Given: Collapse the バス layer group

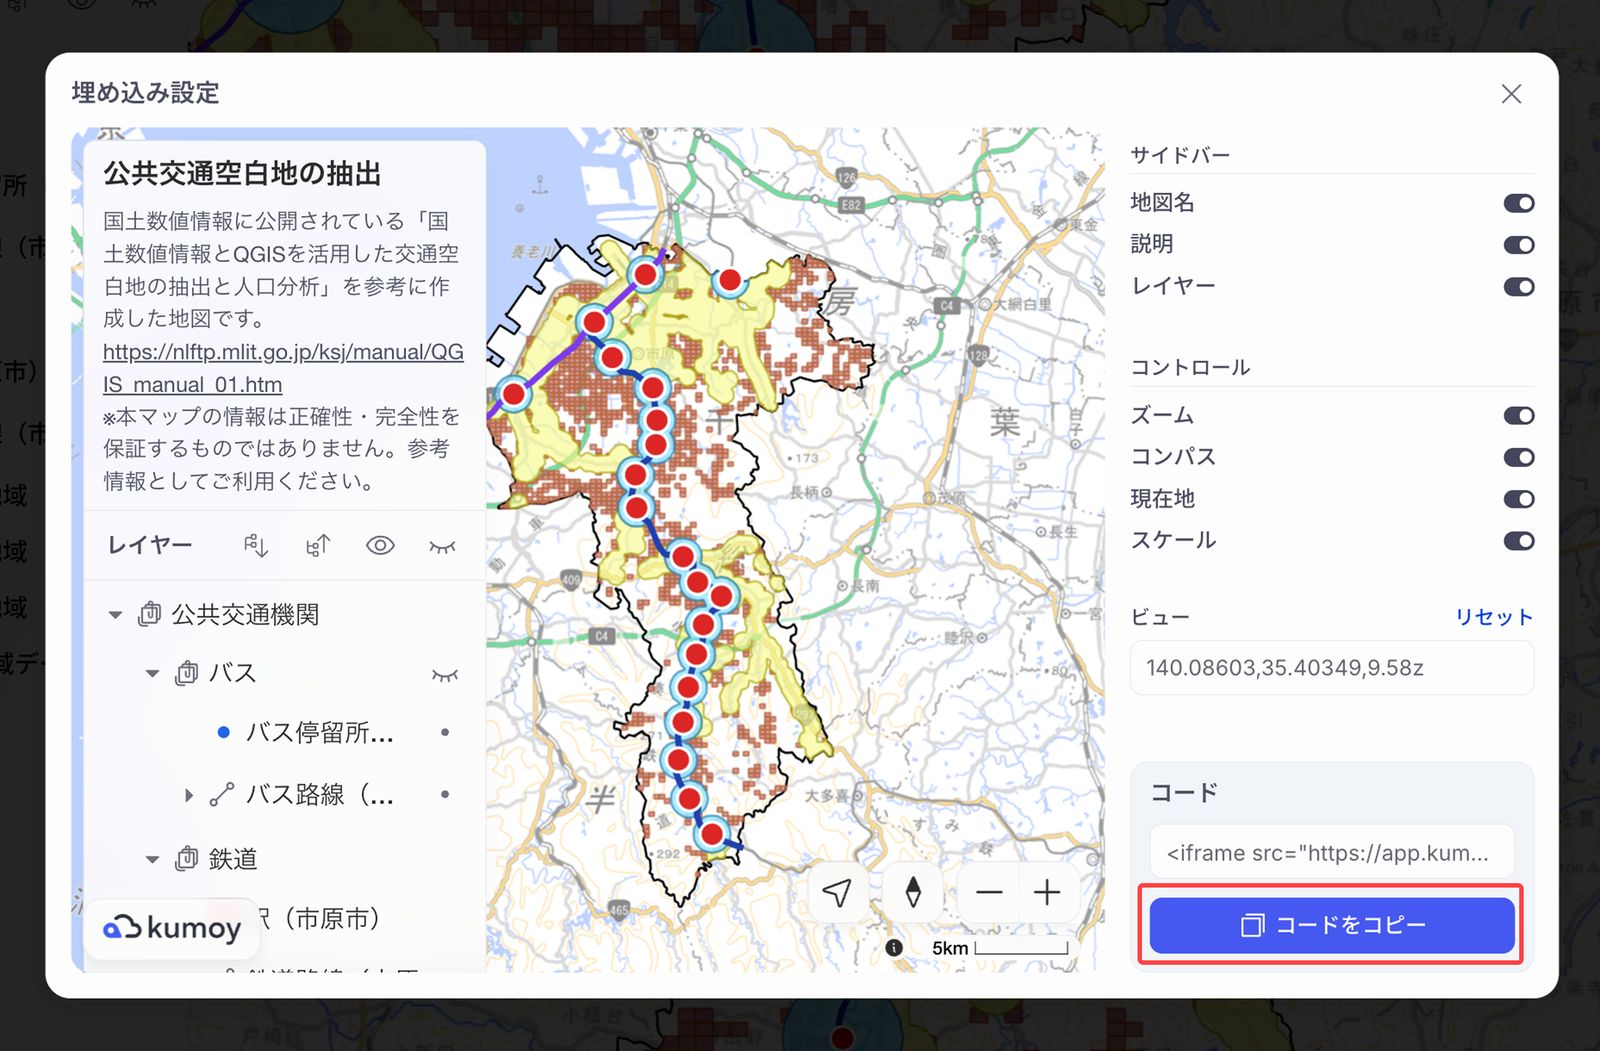Looking at the screenshot, I should 153,673.
